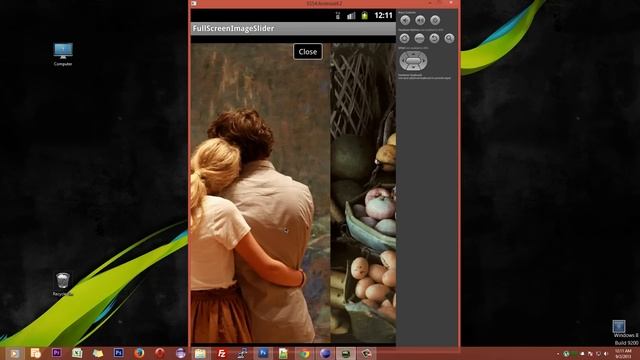The height and width of the screenshot is (360, 640).
Task: Open the Computer desktop icon
Action: point(63,54)
